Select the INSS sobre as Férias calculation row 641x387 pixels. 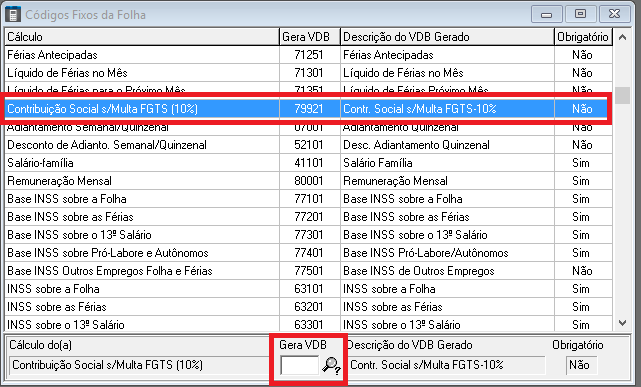point(308,307)
